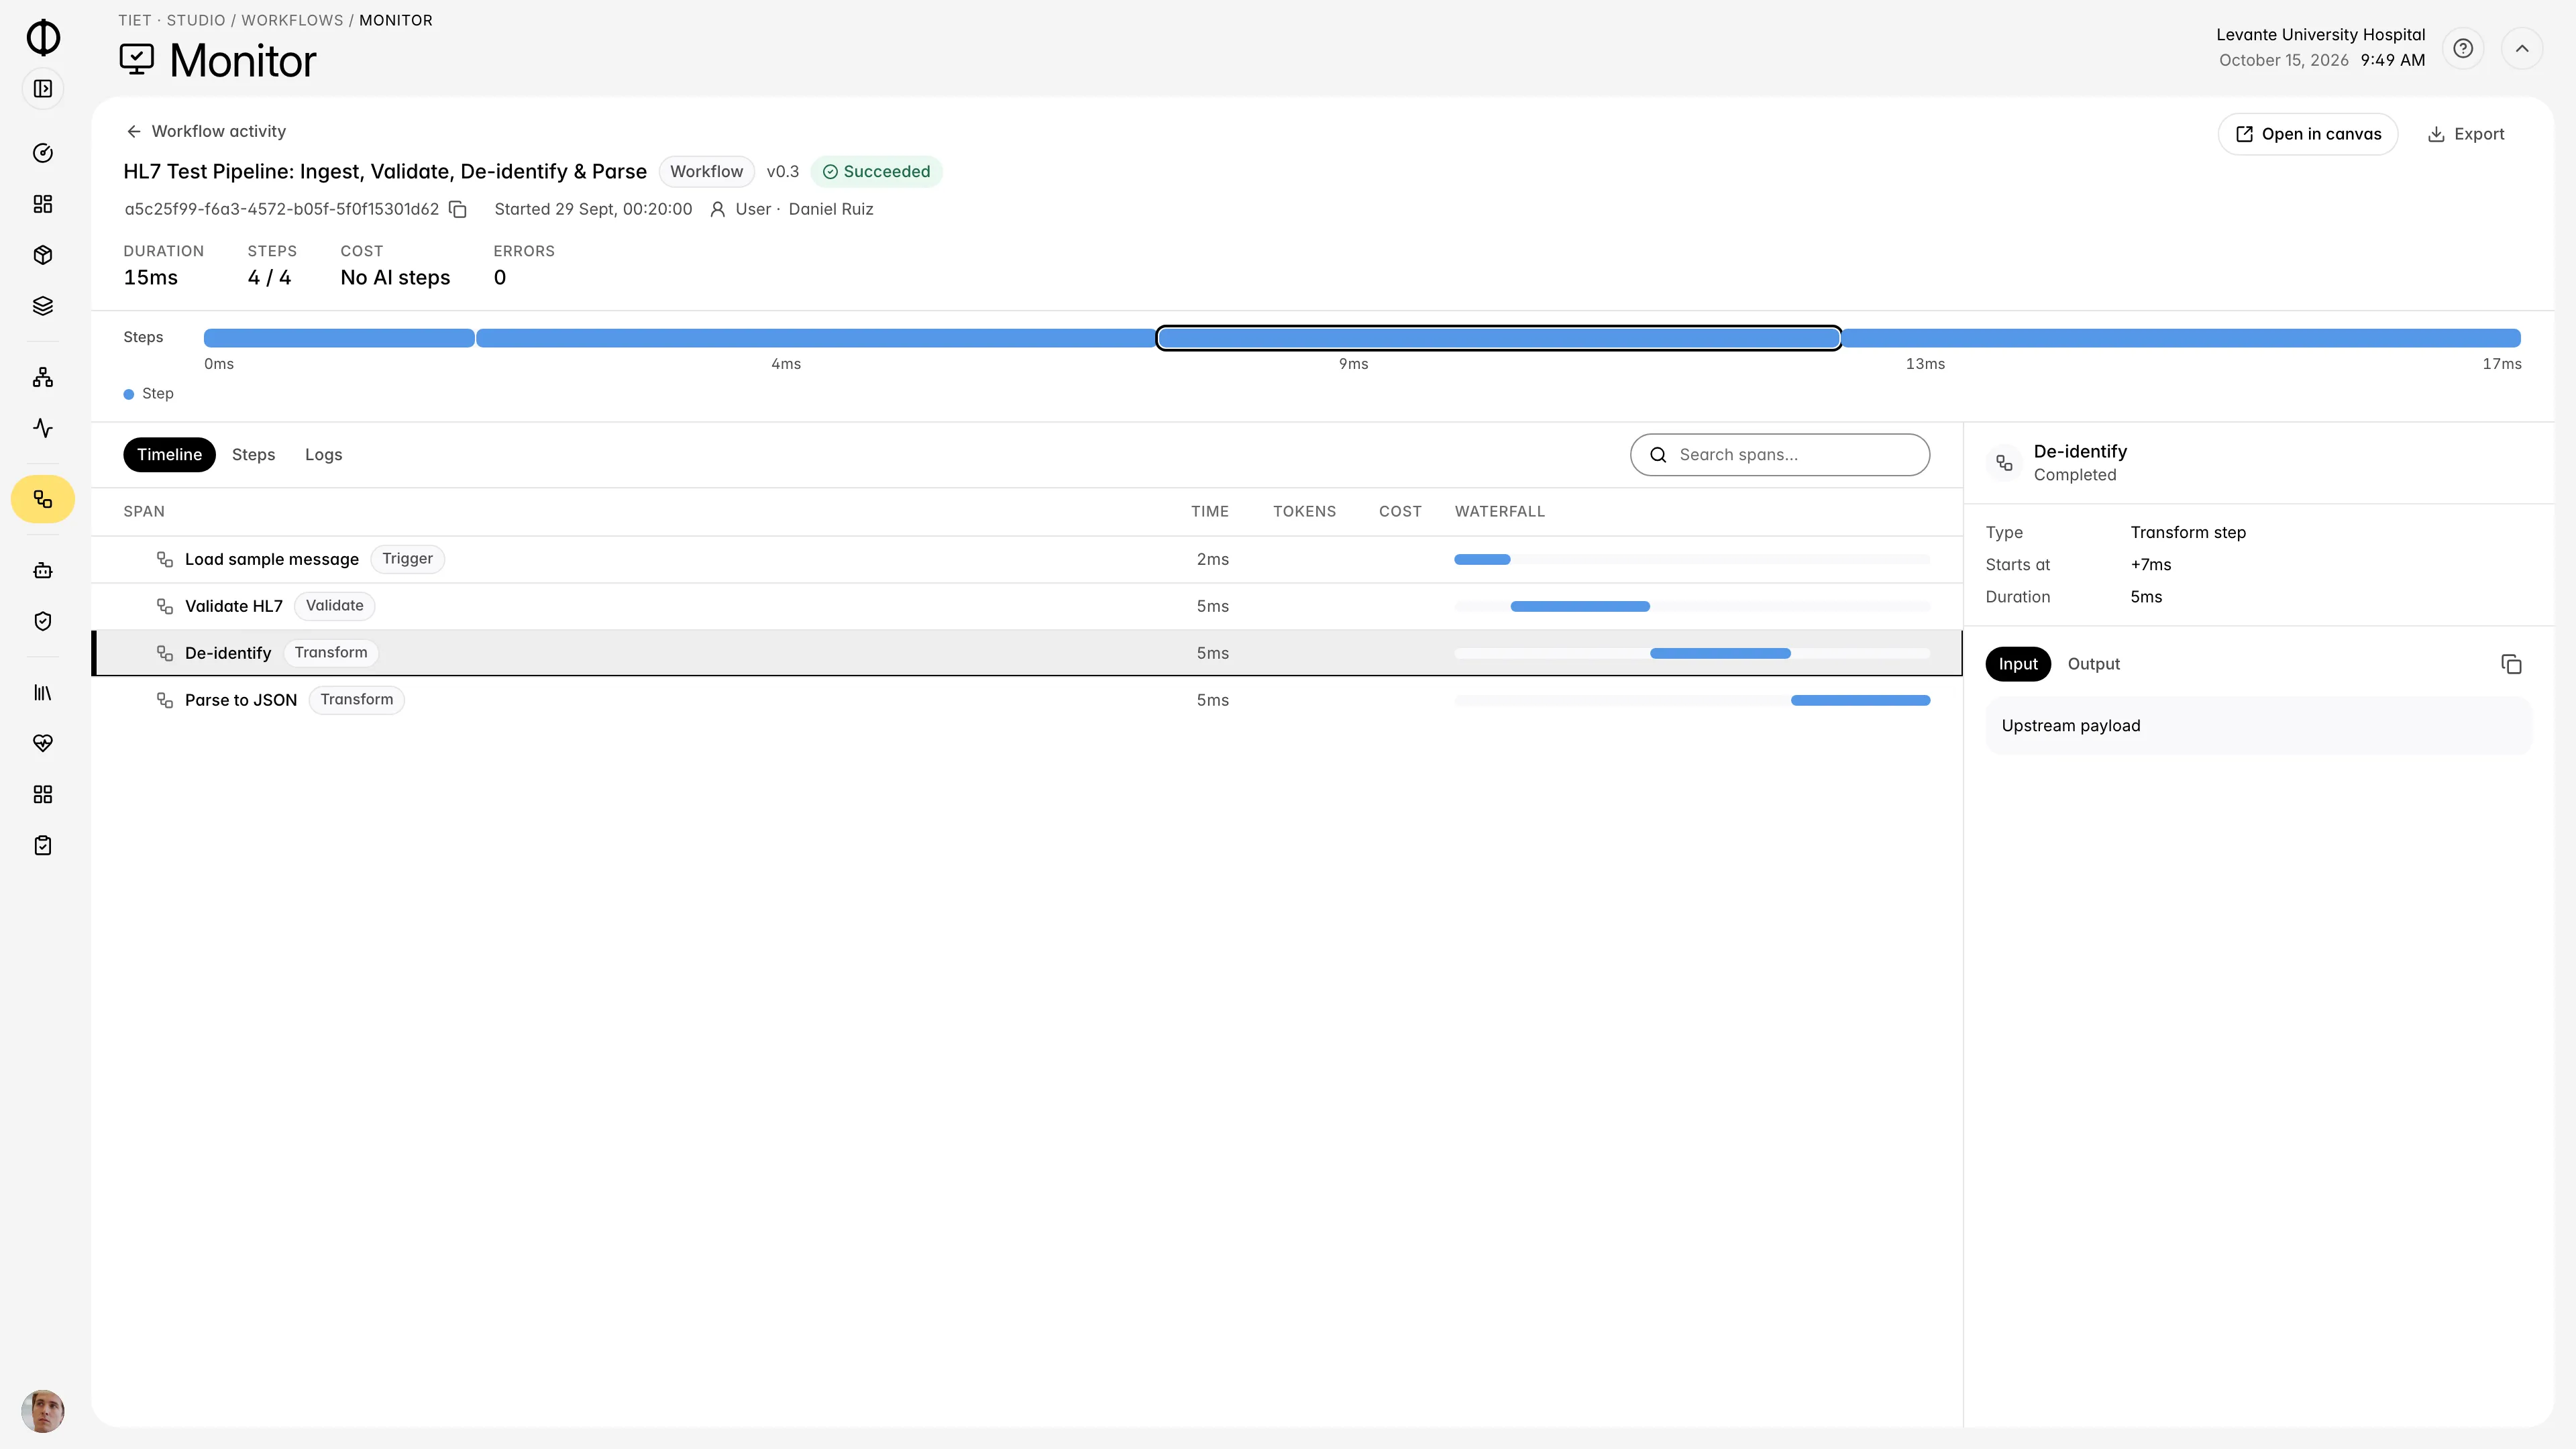Click Parse to JSON's Transform tag
Screen dimensions: 2576x1449
click(x=356, y=700)
